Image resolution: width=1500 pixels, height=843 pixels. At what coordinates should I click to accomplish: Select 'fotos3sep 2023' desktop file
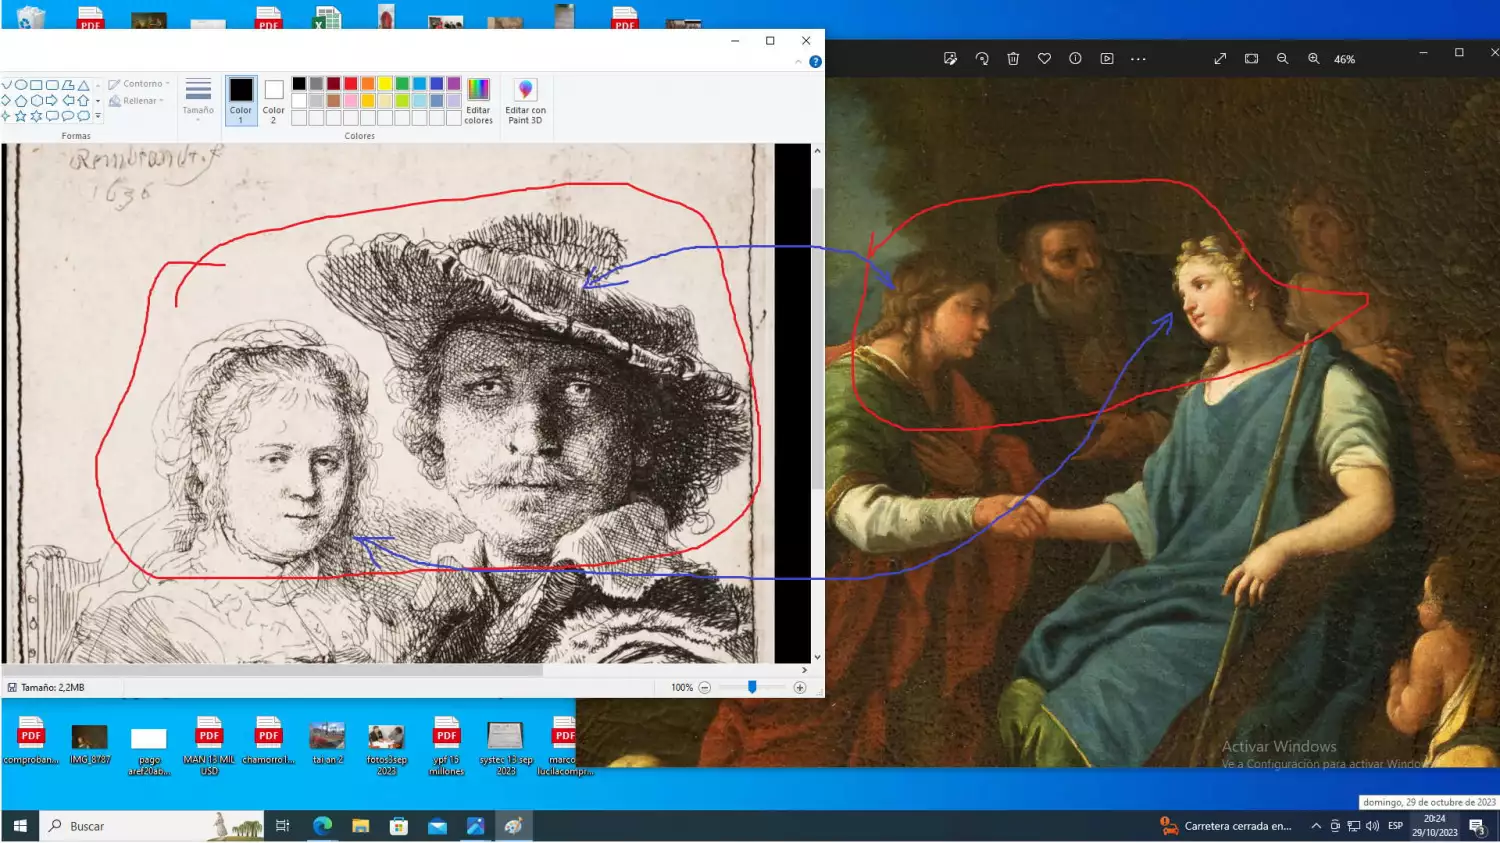pyautogui.click(x=386, y=750)
